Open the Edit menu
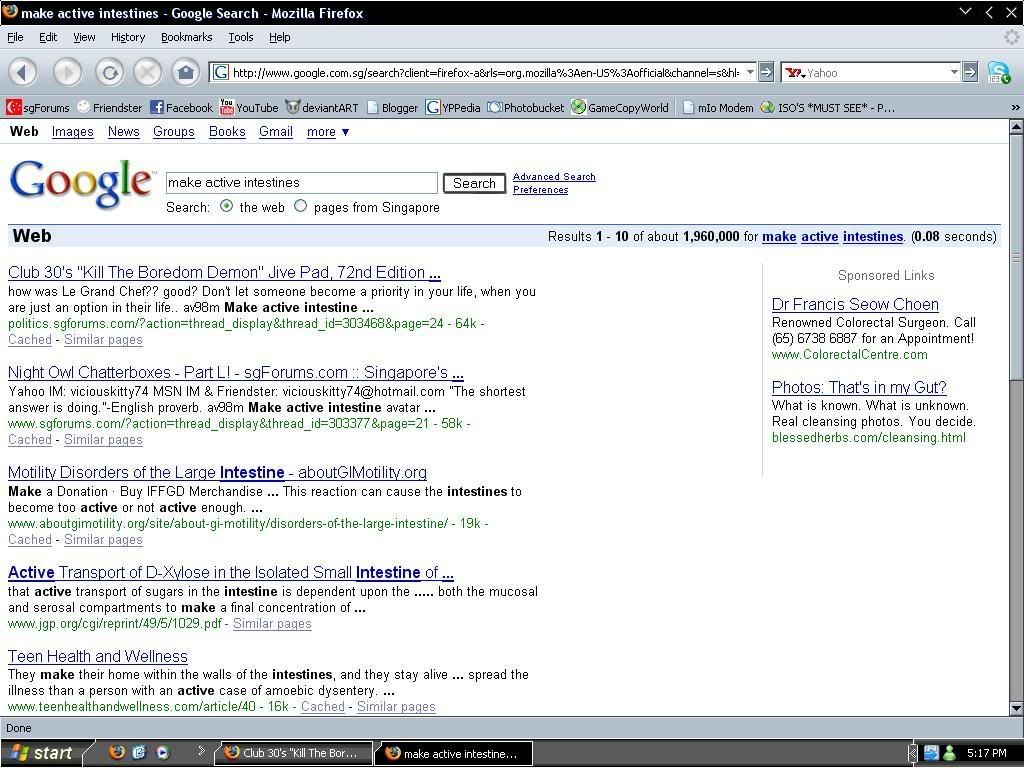This screenshot has height=768, width=1024. tap(48, 37)
